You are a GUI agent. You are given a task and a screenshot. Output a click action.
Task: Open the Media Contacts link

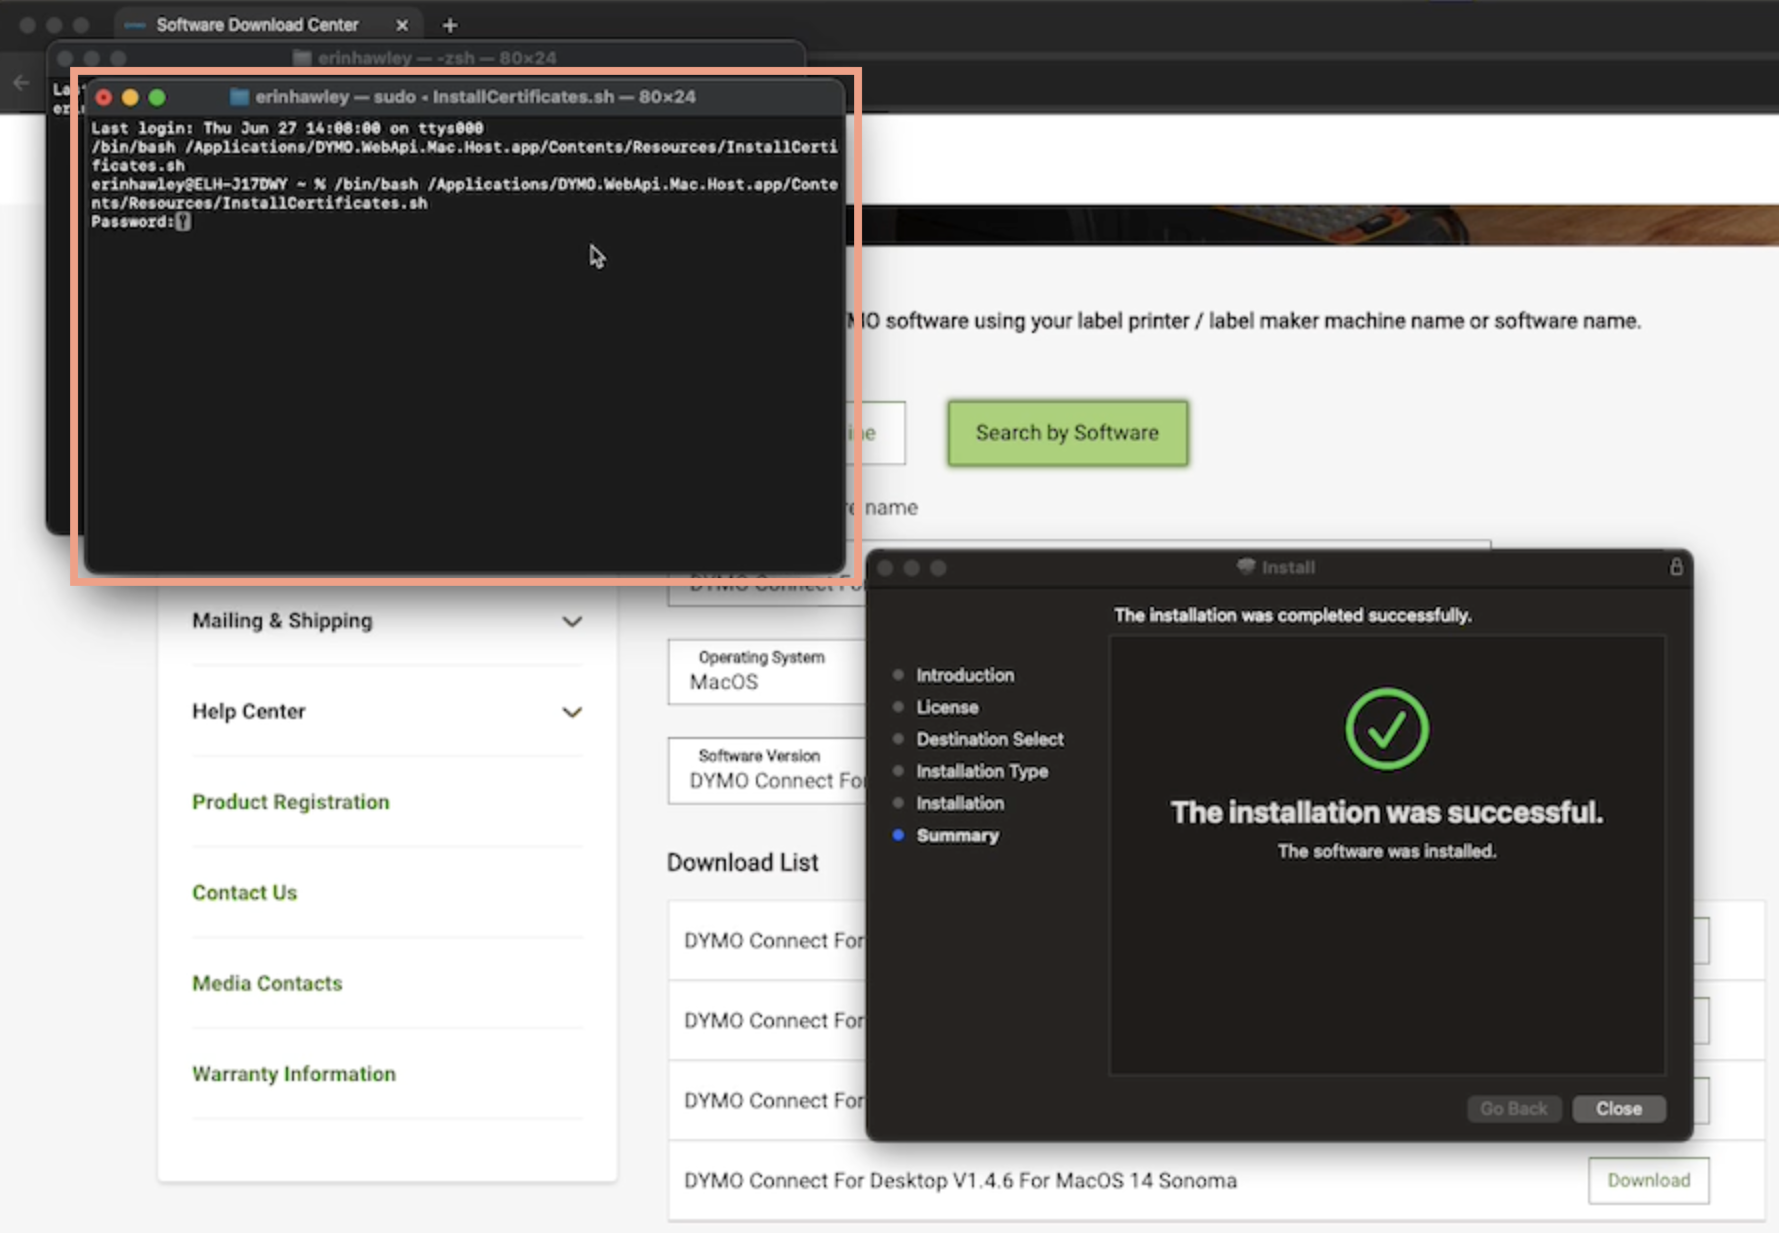[267, 984]
